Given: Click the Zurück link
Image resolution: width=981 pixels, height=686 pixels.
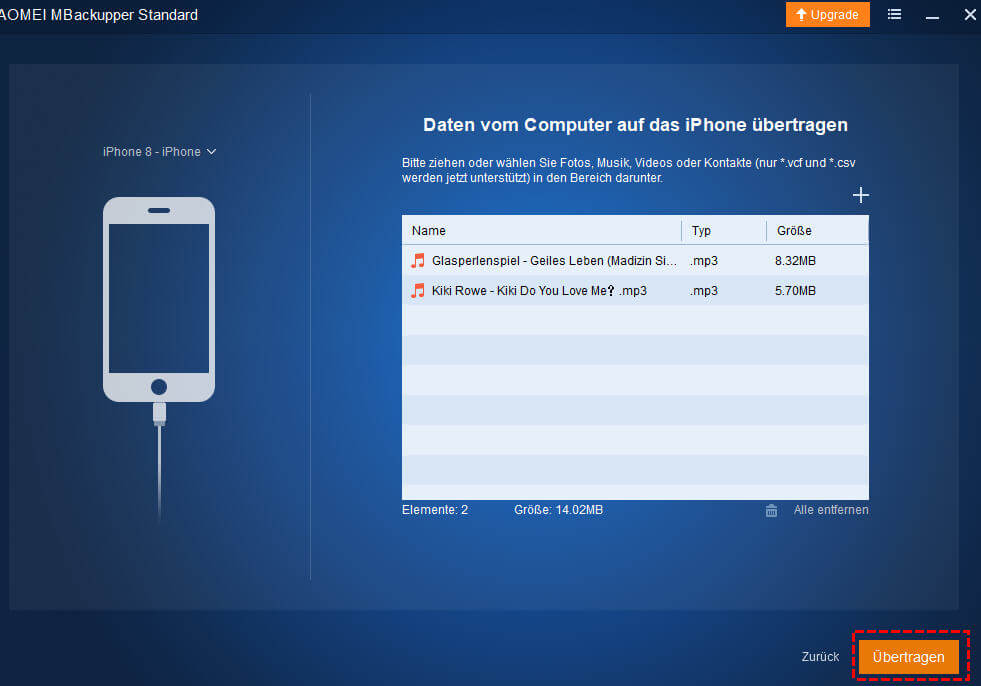Looking at the screenshot, I should tap(820, 657).
